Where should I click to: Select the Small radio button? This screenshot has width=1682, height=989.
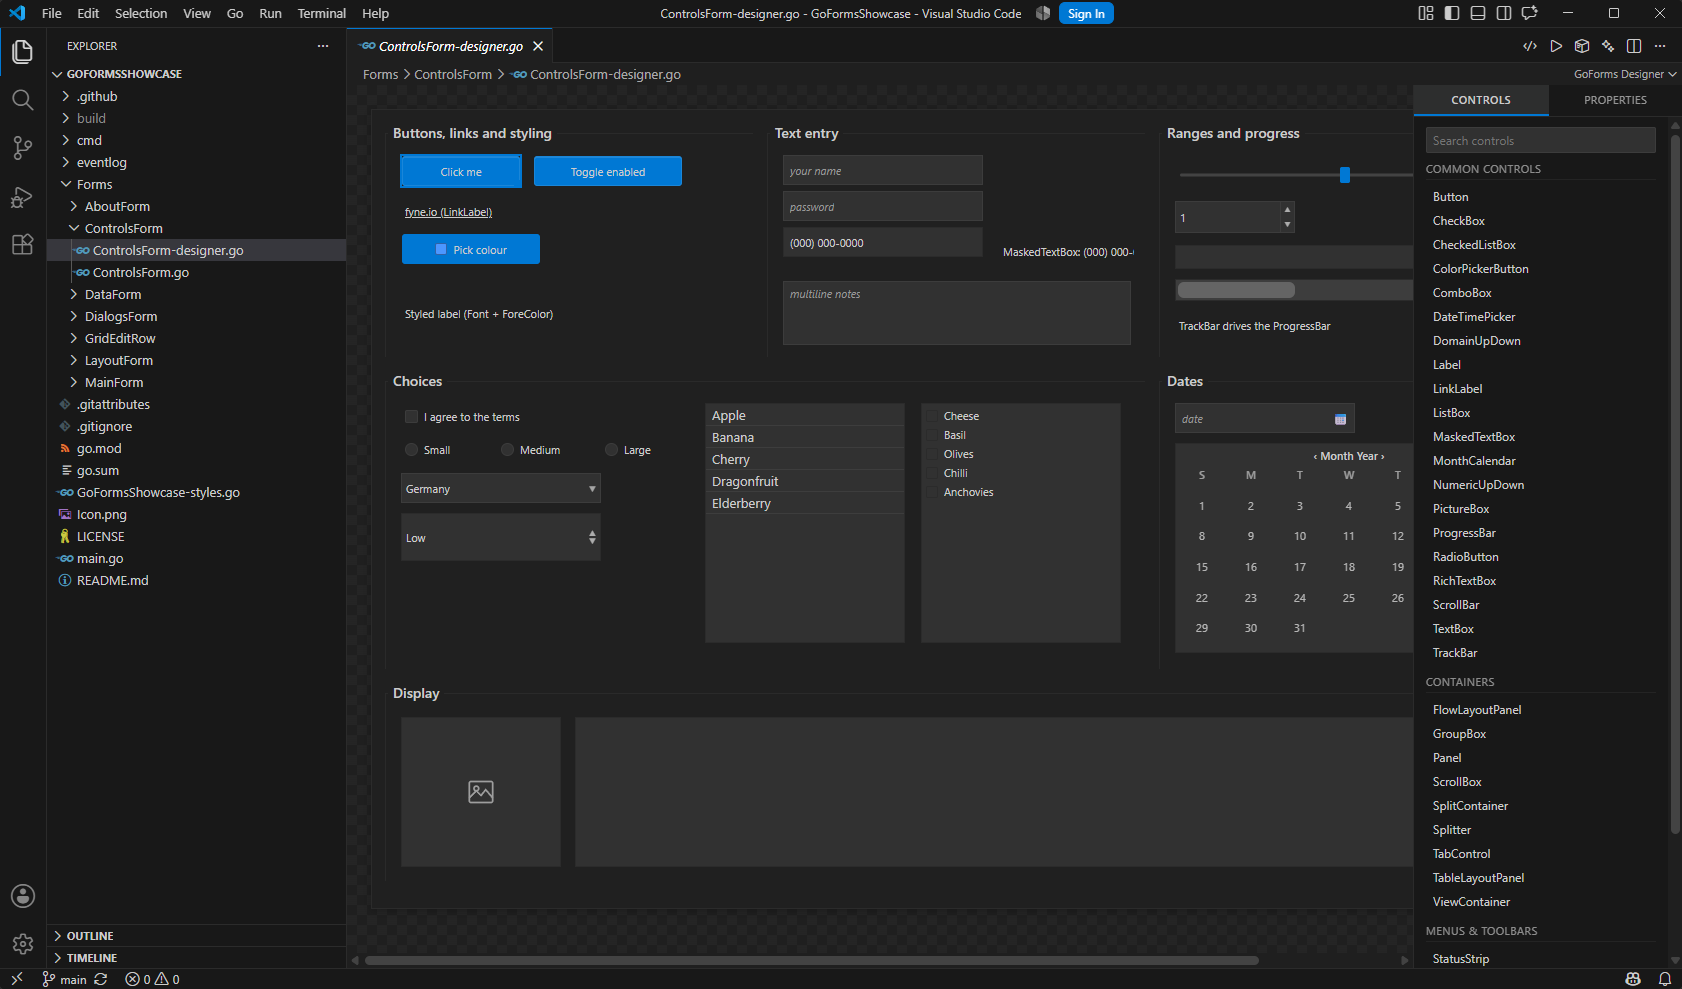411,450
